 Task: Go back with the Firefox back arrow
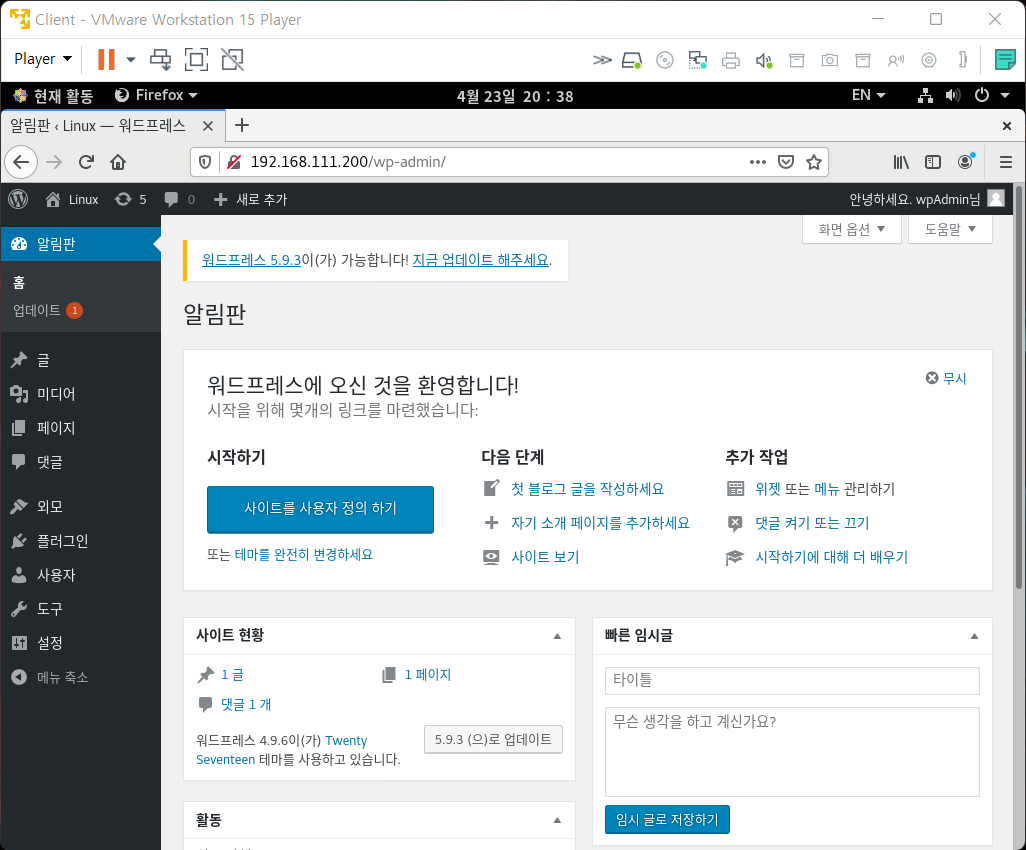[x=21, y=162]
